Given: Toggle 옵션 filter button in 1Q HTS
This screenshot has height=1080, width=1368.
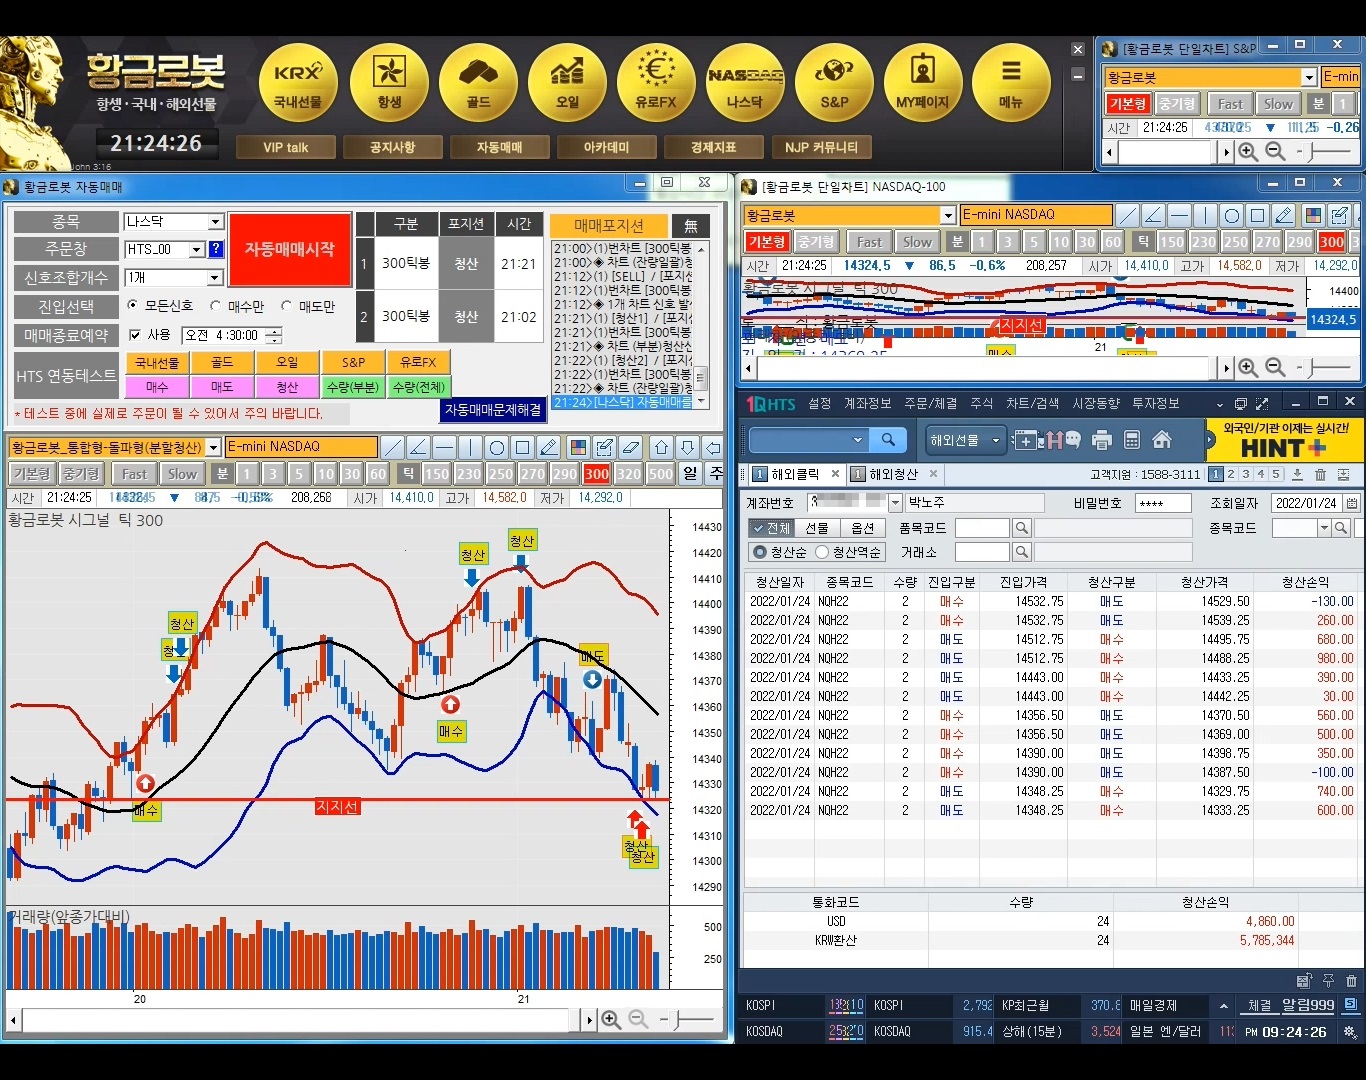Looking at the screenshot, I should click(x=862, y=528).
